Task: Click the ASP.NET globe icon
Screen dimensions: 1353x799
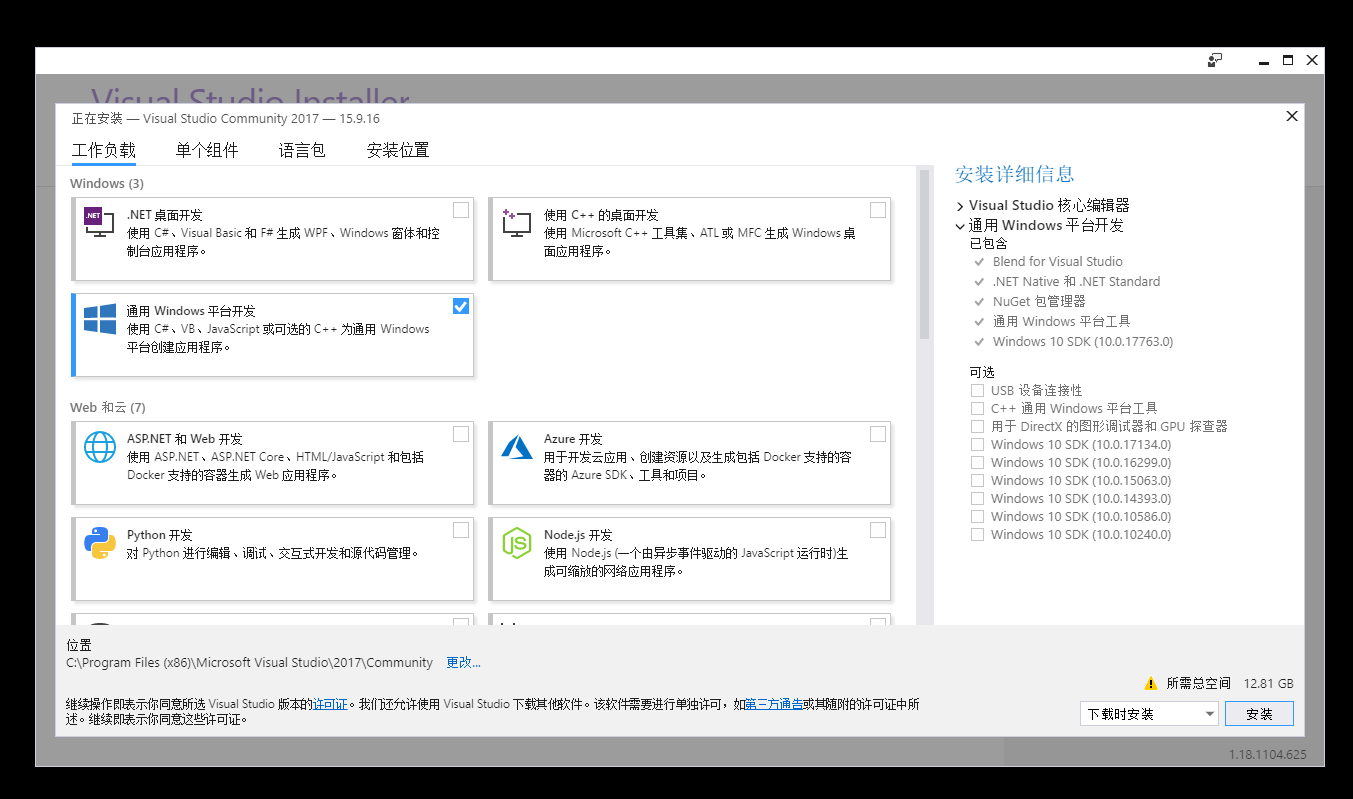Action: [99, 446]
